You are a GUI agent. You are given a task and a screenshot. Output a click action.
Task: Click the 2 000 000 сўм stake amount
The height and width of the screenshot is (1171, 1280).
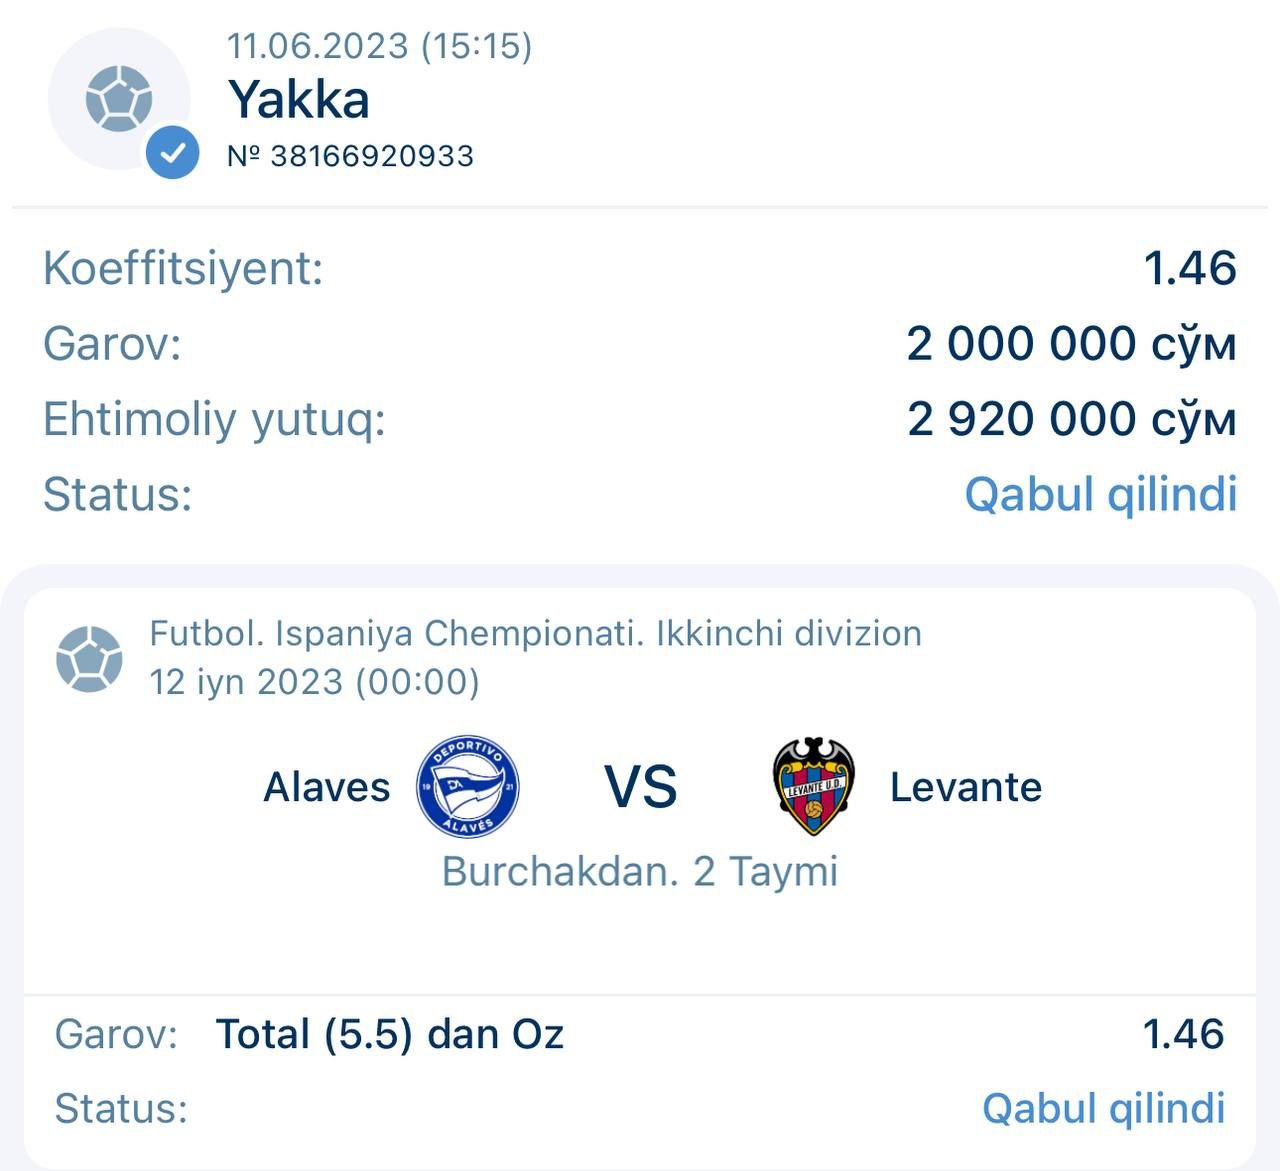[x=1071, y=344]
